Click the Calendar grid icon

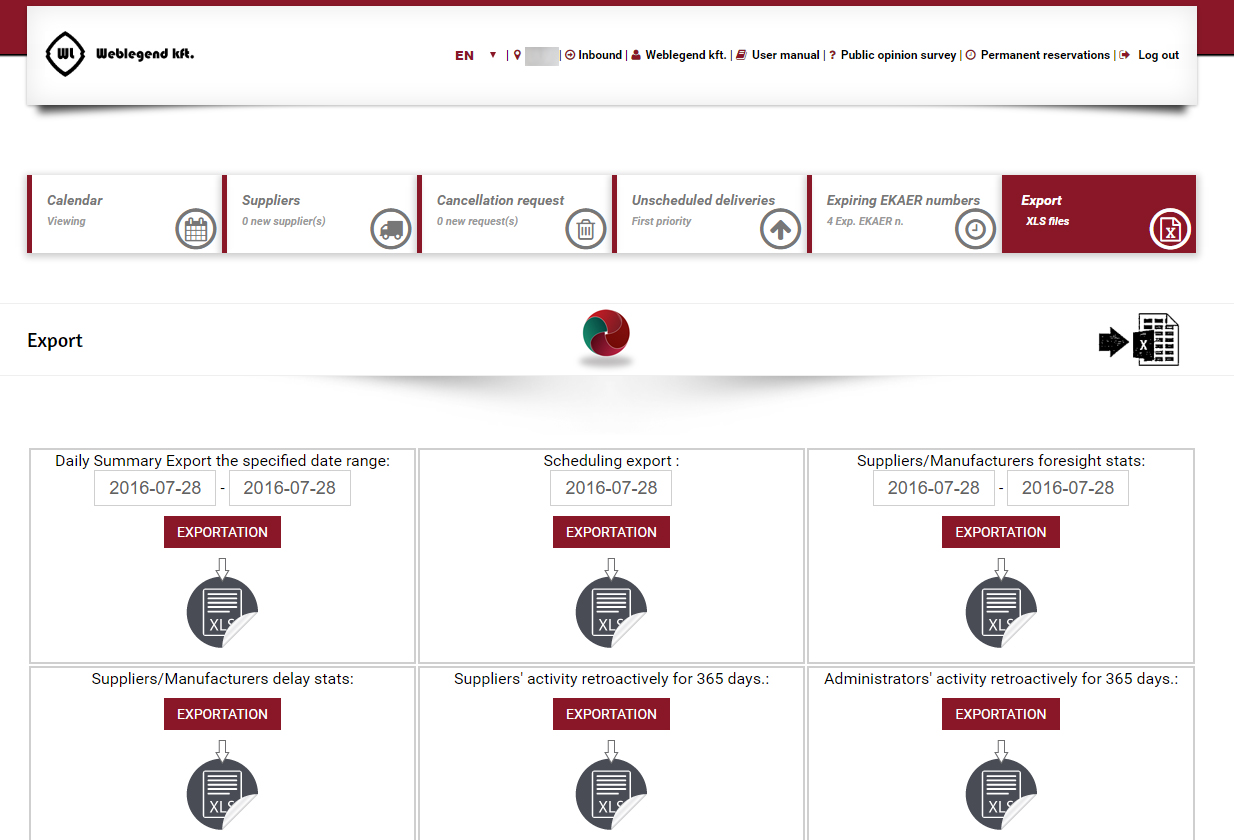(x=195, y=230)
